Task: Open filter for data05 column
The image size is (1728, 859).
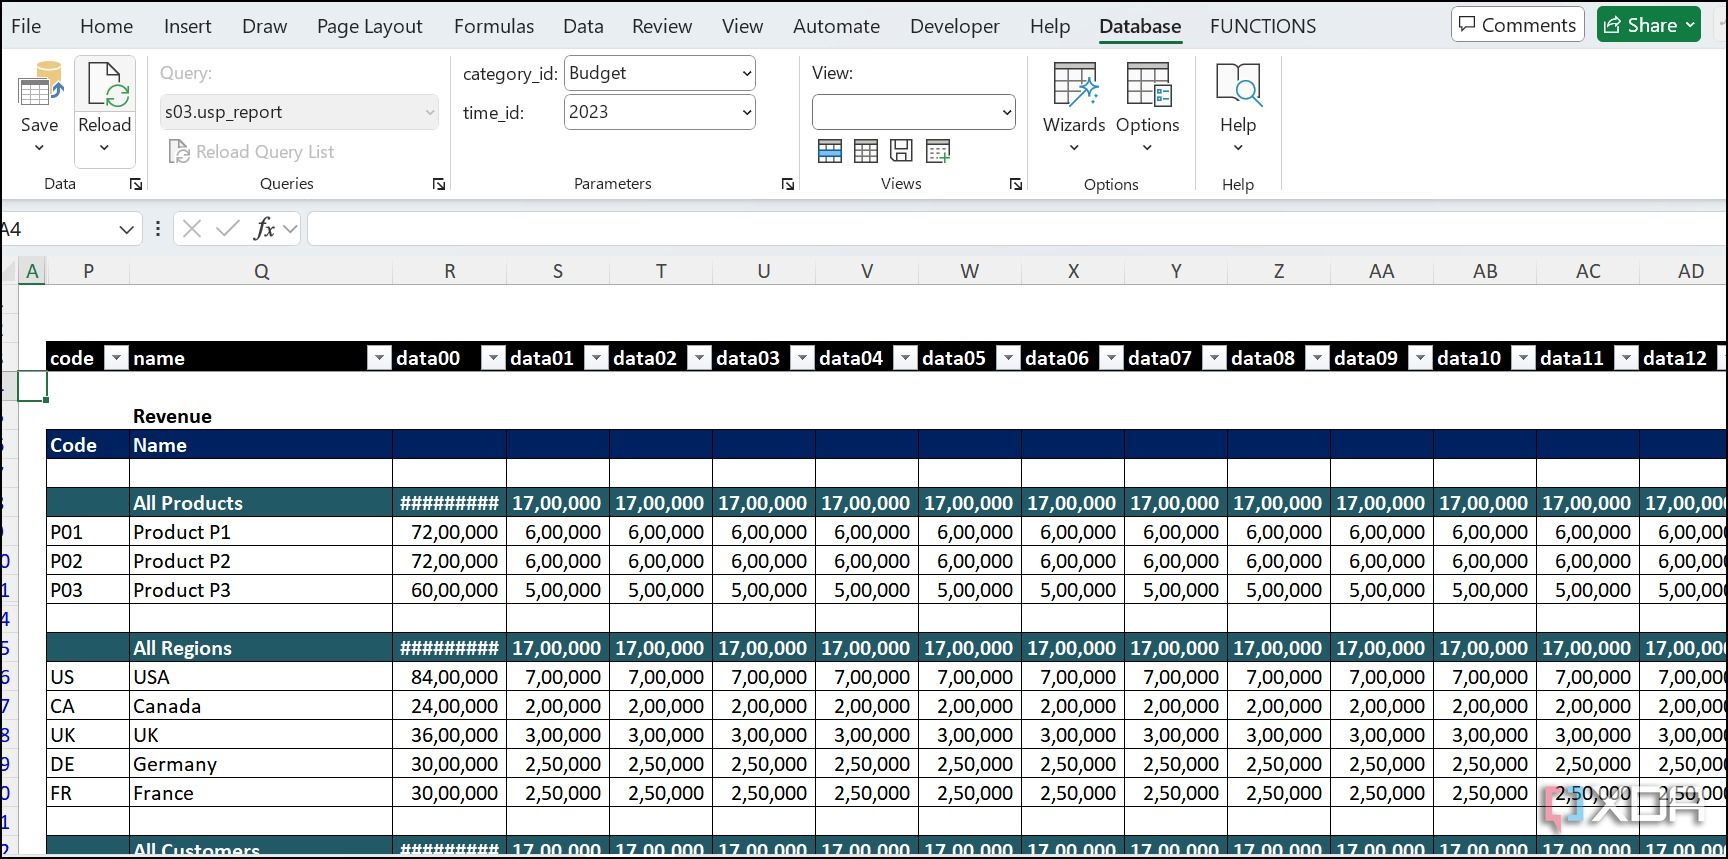Action: 1008,358
